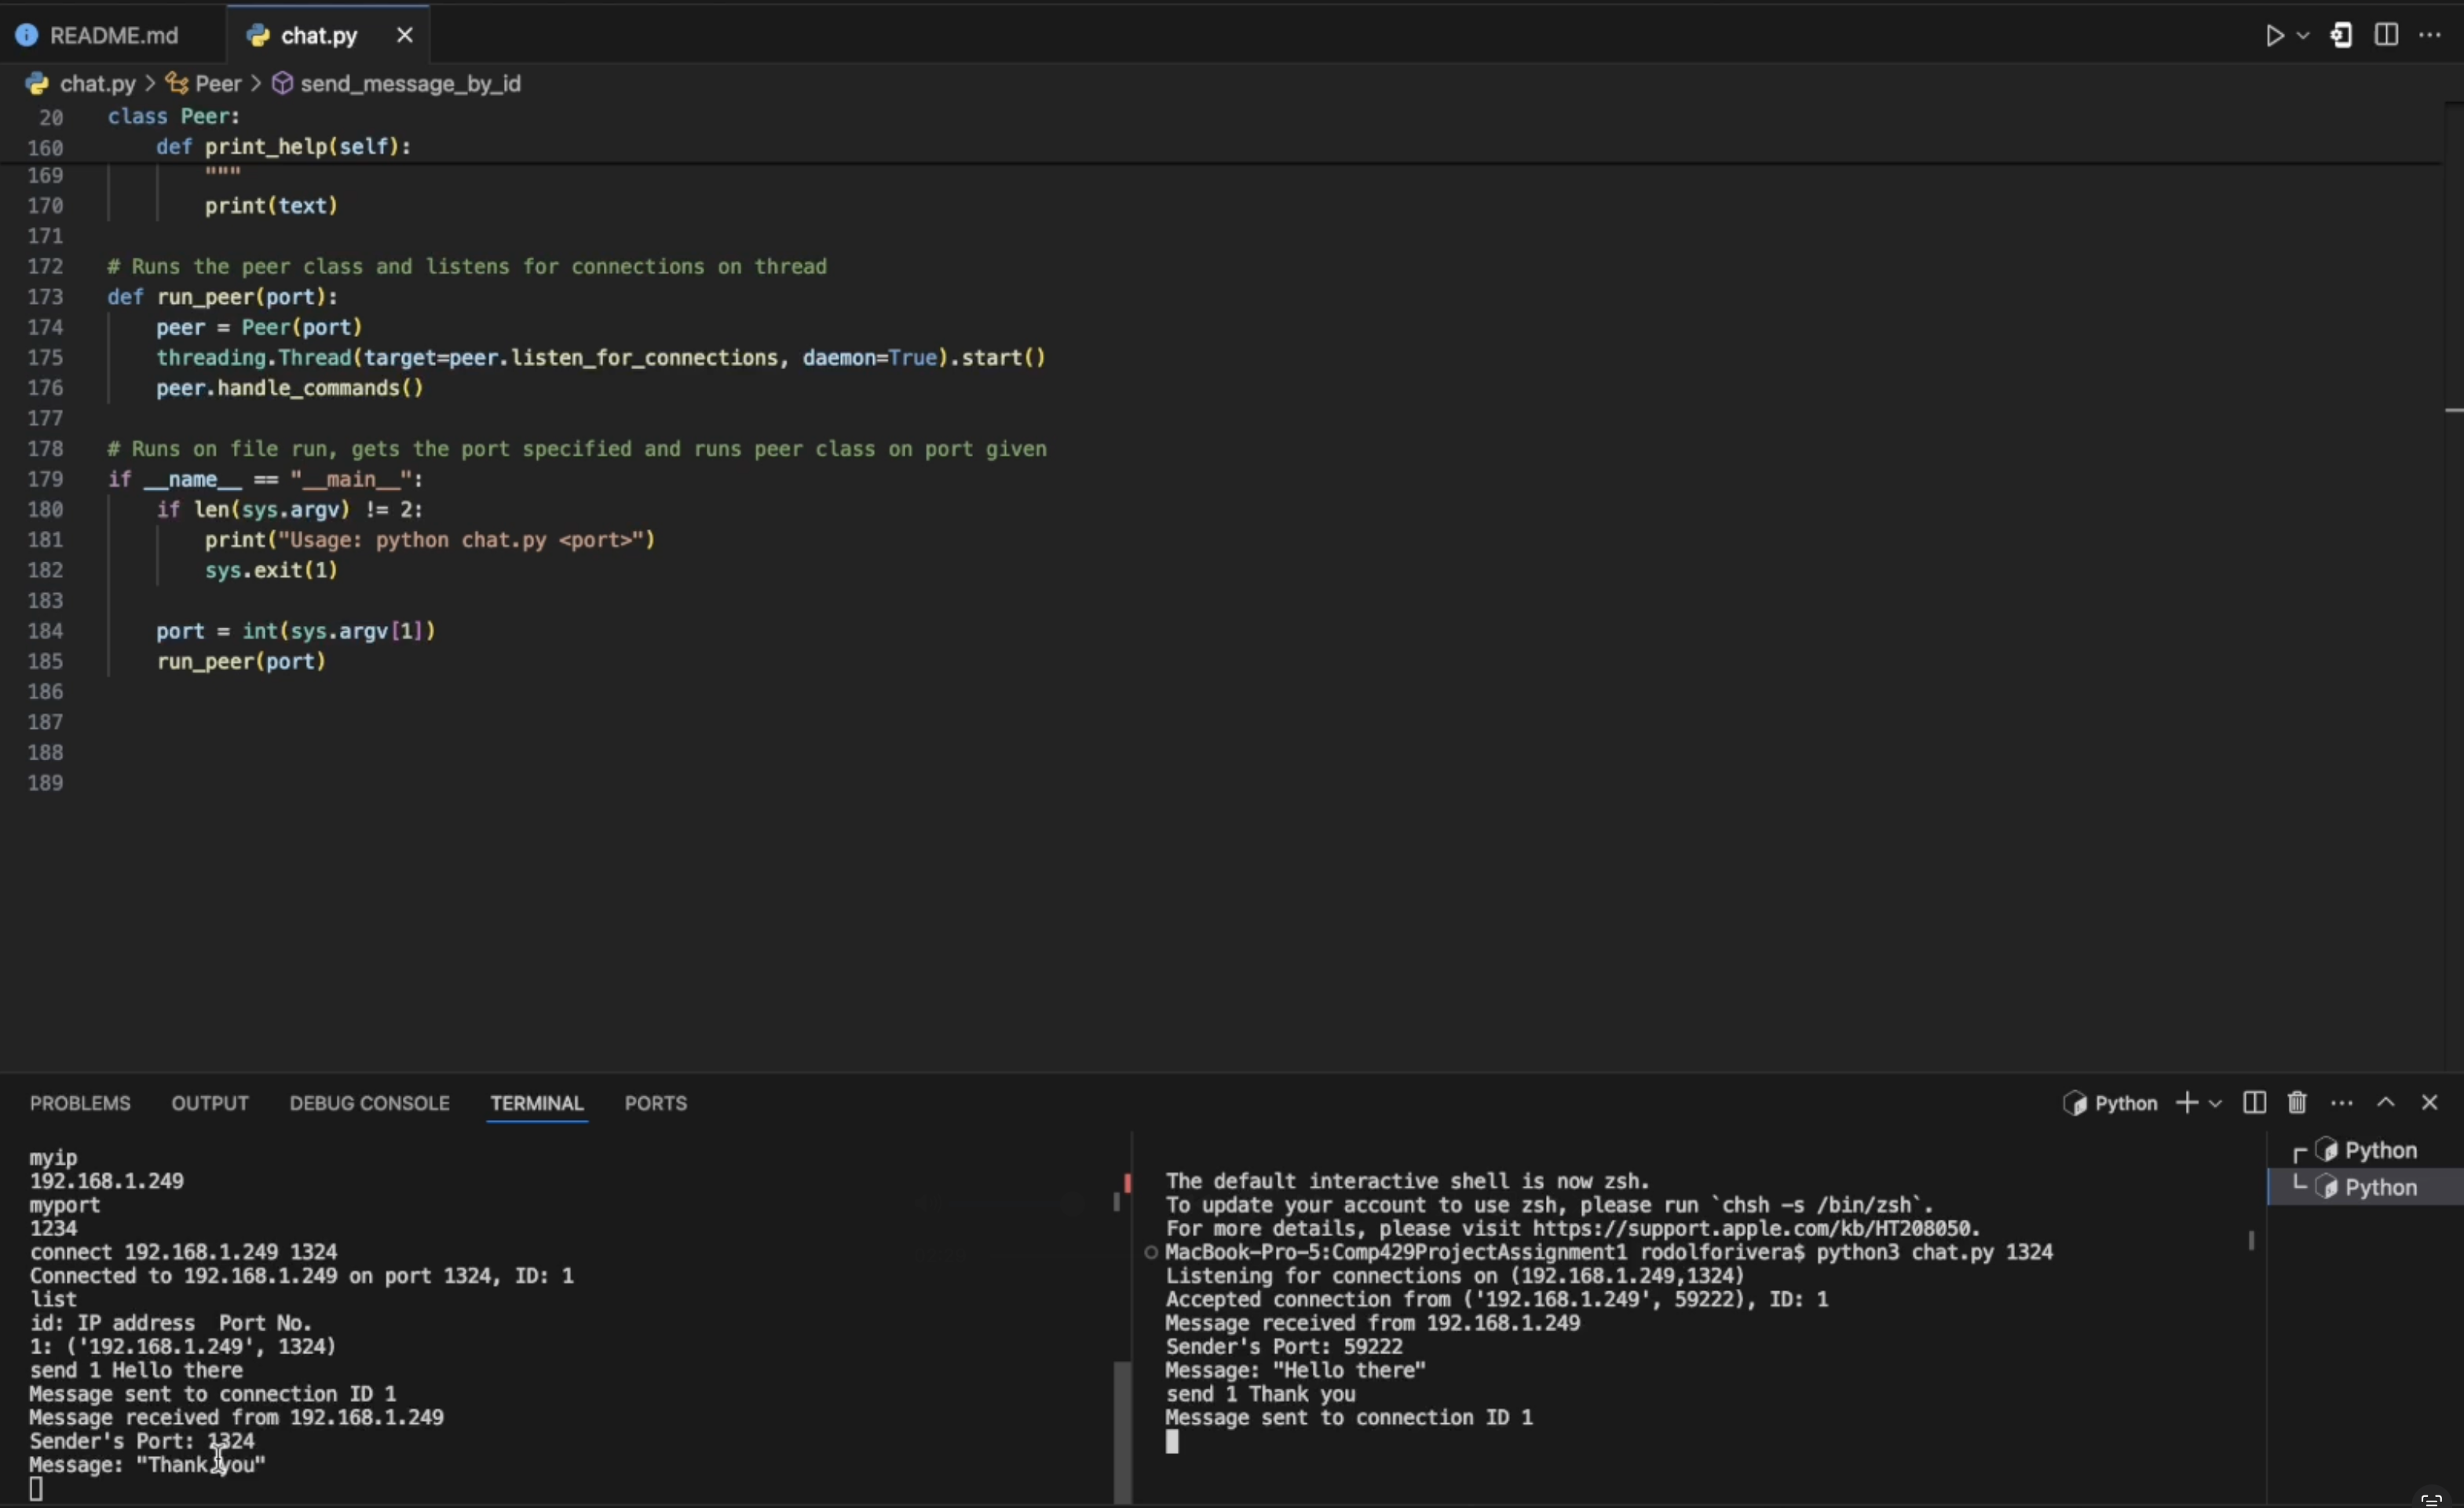Viewport: 2464px width, 1508px height.
Task: Open editor more actions ellipsis menu
Action: coord(2430,35)
